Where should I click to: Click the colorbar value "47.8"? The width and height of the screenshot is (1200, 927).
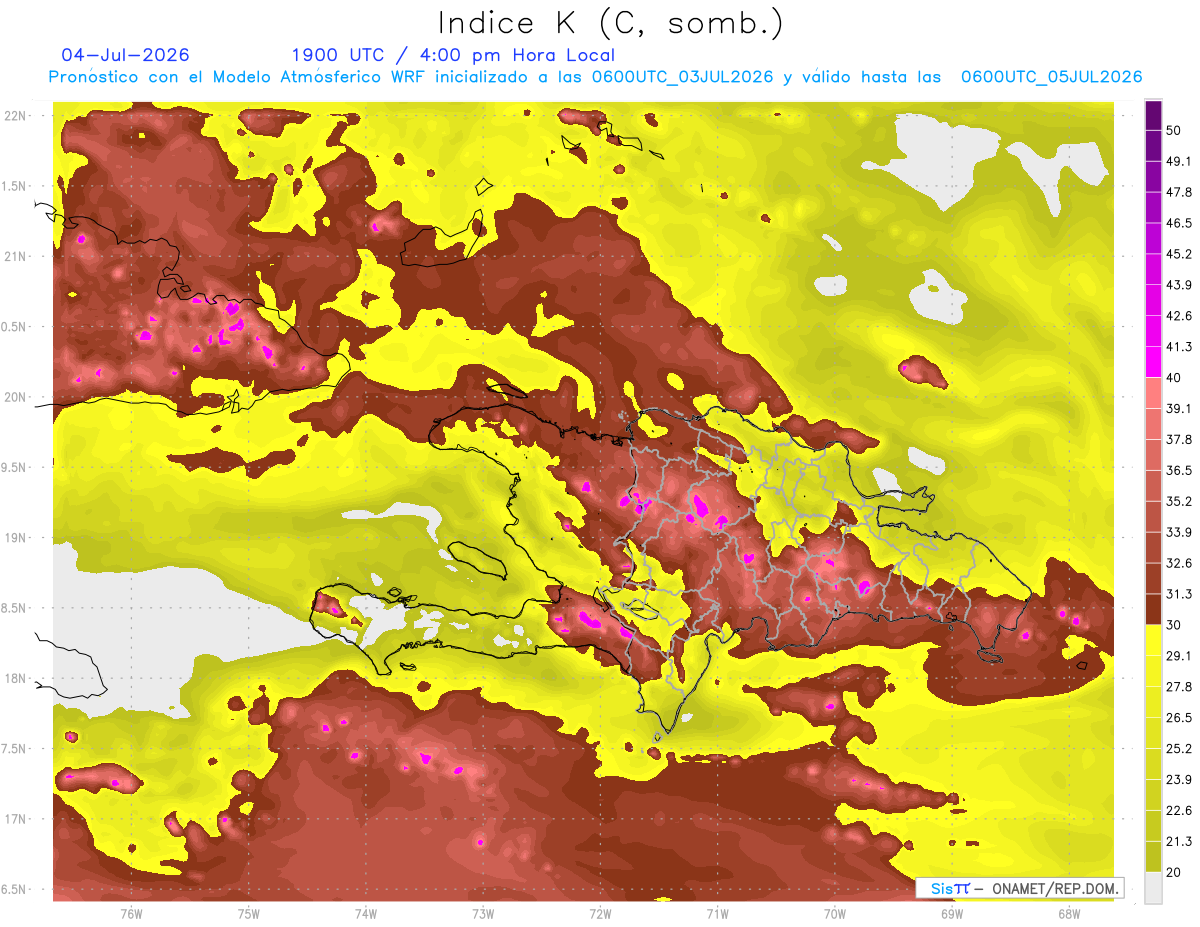point(1180,191)
